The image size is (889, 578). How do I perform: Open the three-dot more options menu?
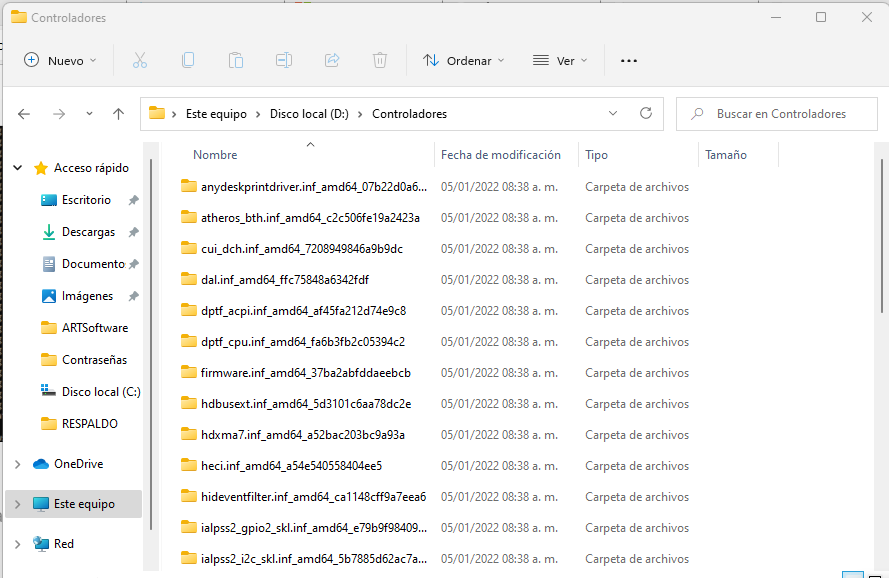coord(629,61)
